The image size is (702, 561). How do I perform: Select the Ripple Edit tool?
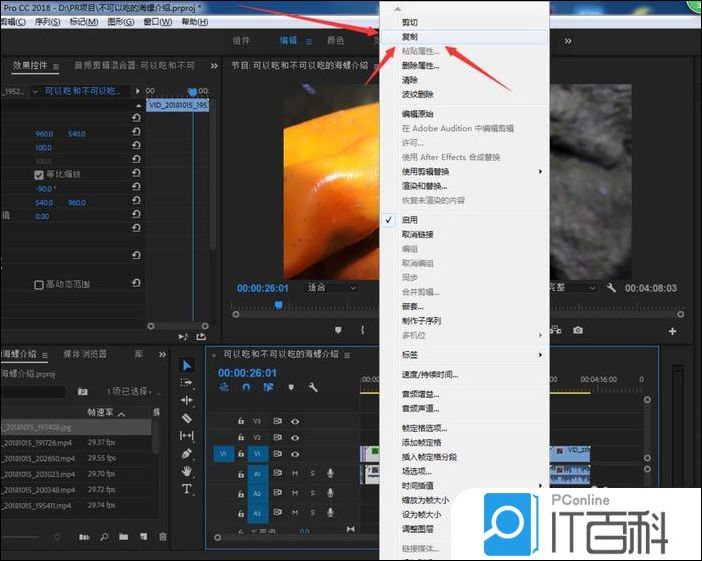click(x=186, y=400)
